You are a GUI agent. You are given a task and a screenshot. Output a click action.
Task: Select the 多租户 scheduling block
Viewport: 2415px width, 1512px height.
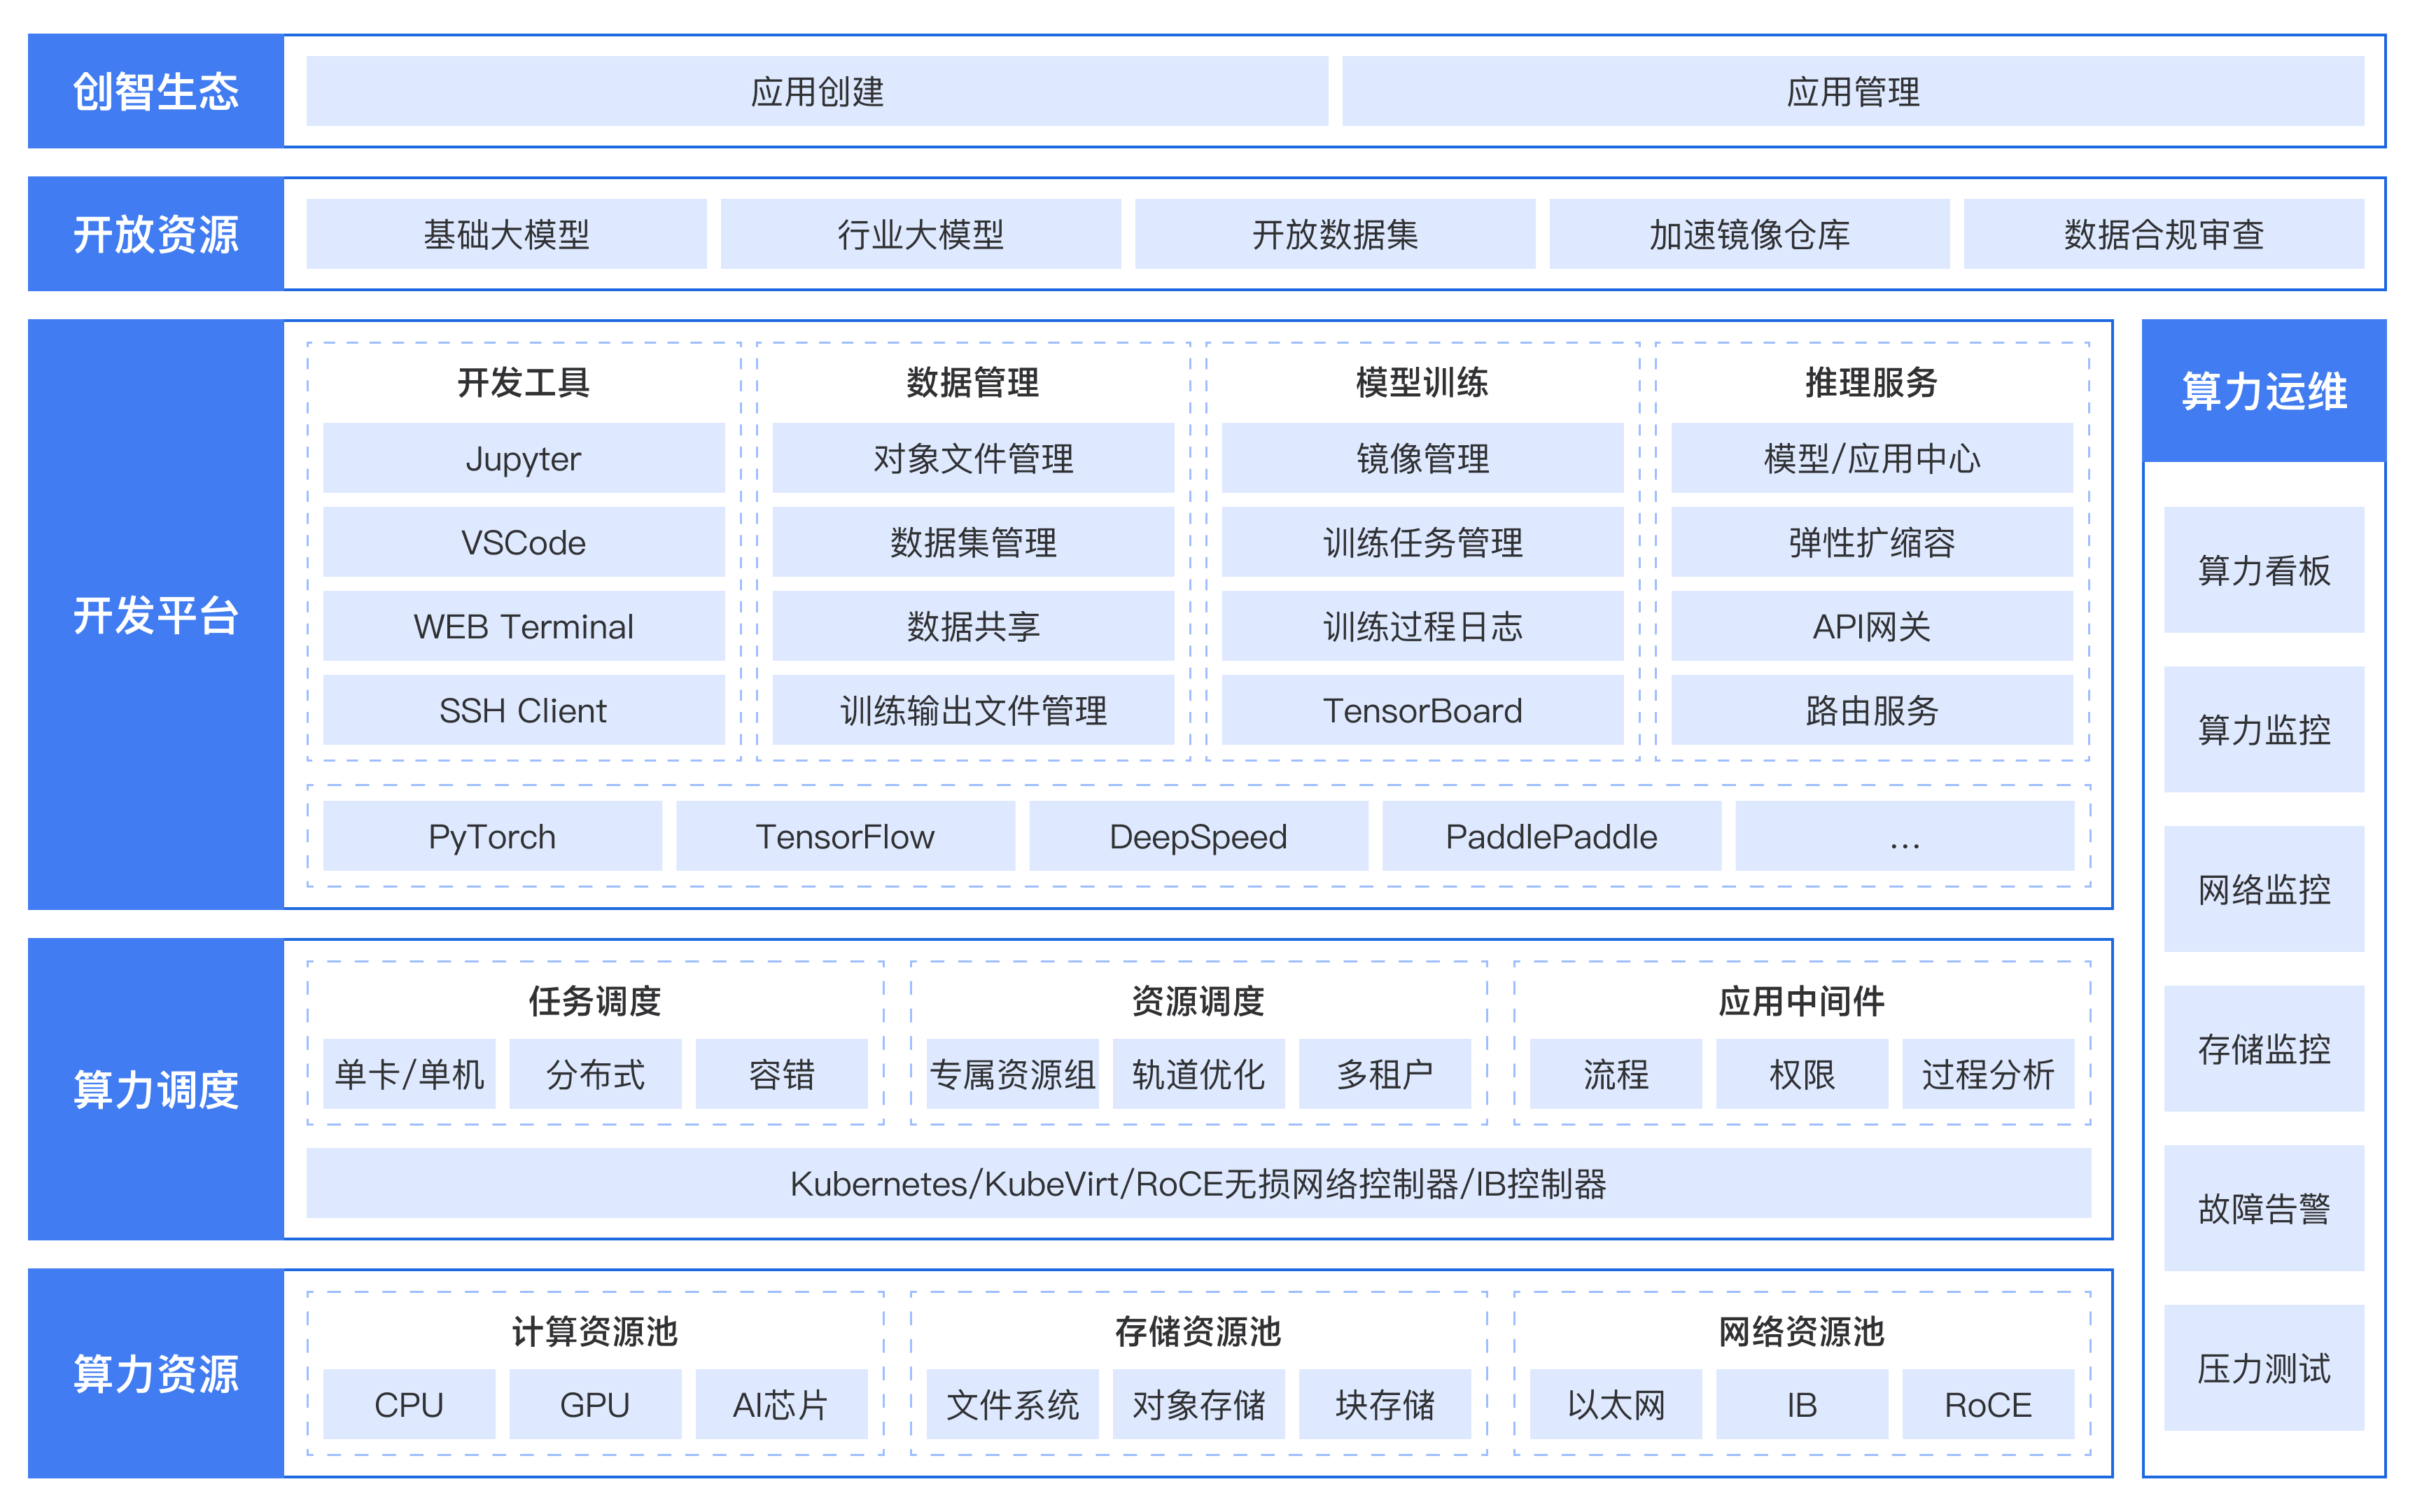[x=1384, y=1074]
